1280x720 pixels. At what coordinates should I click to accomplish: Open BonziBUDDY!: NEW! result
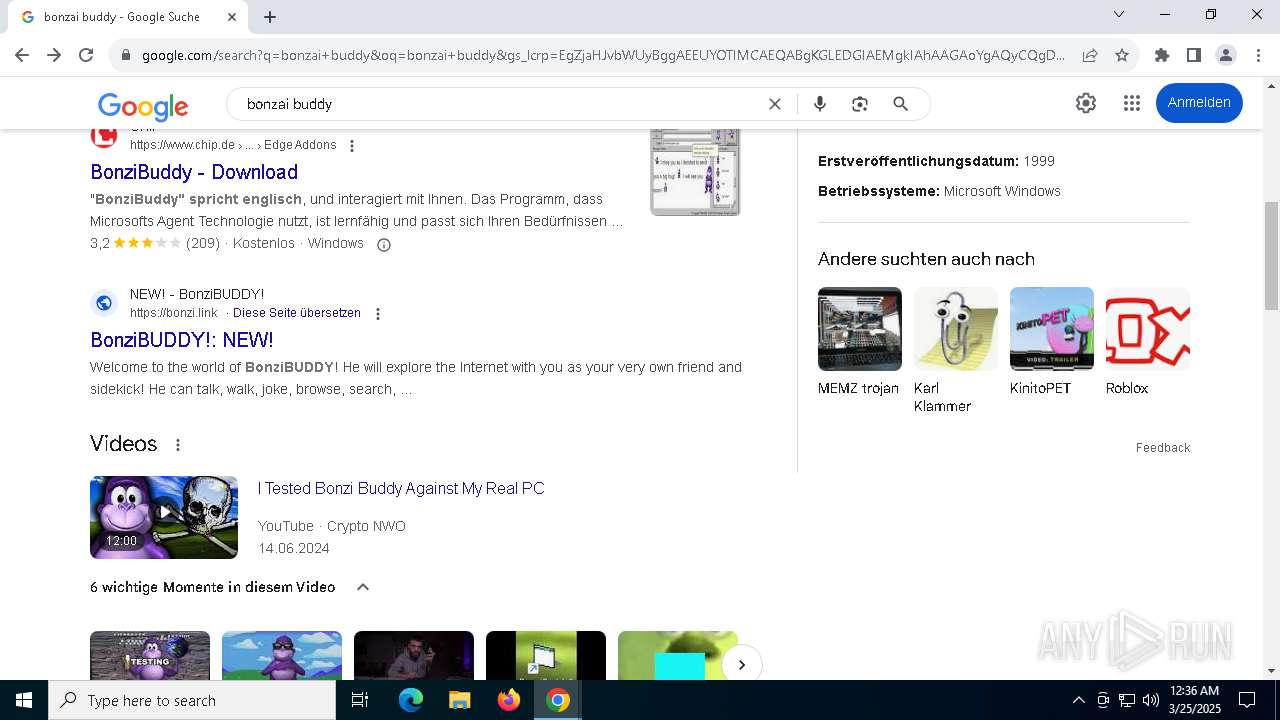[182, 340]
